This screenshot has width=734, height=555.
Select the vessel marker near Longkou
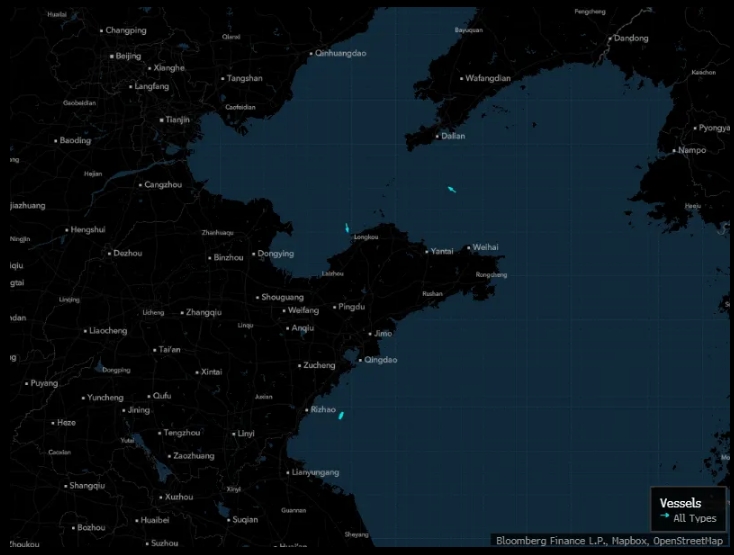point(347,228)
